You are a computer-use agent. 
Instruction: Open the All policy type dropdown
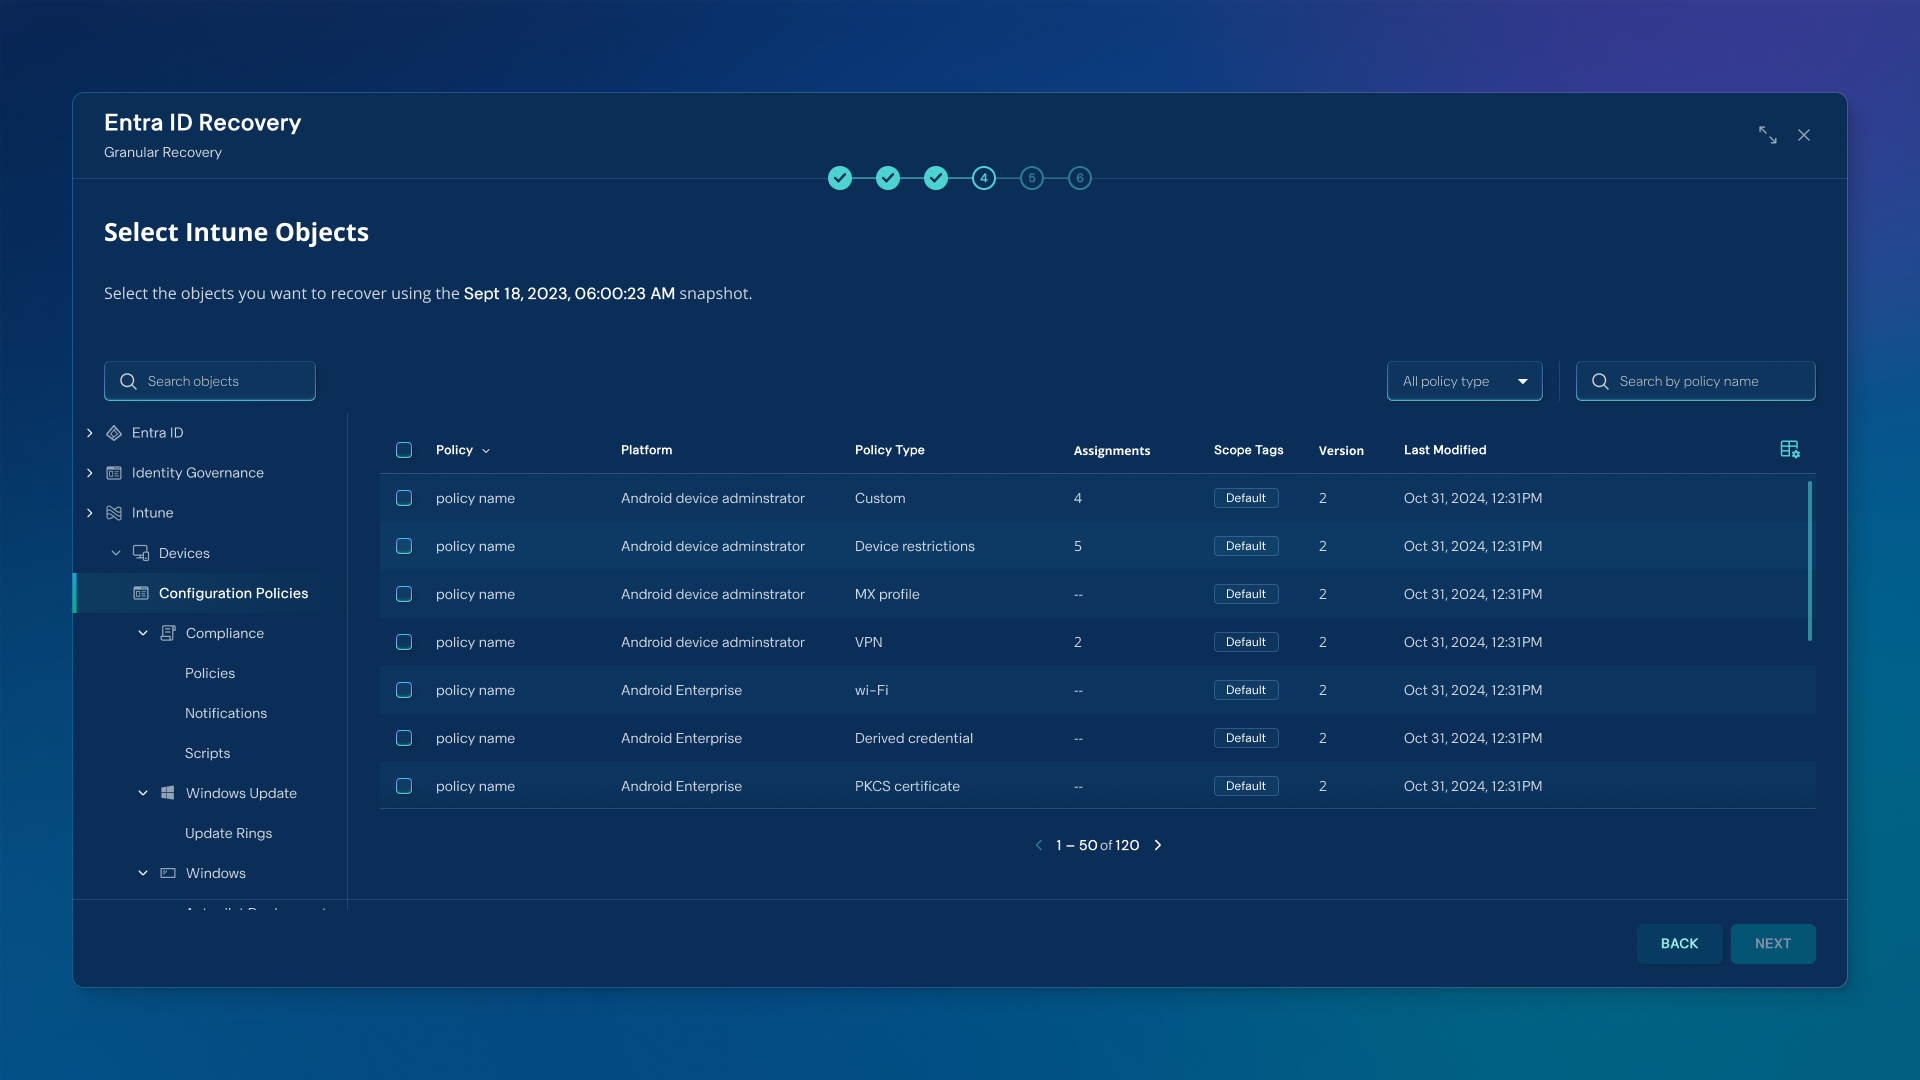click(1465, 381)
